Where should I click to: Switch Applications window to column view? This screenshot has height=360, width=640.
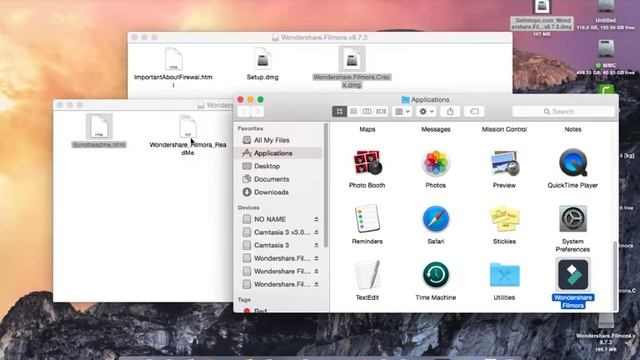pos(367,111)
